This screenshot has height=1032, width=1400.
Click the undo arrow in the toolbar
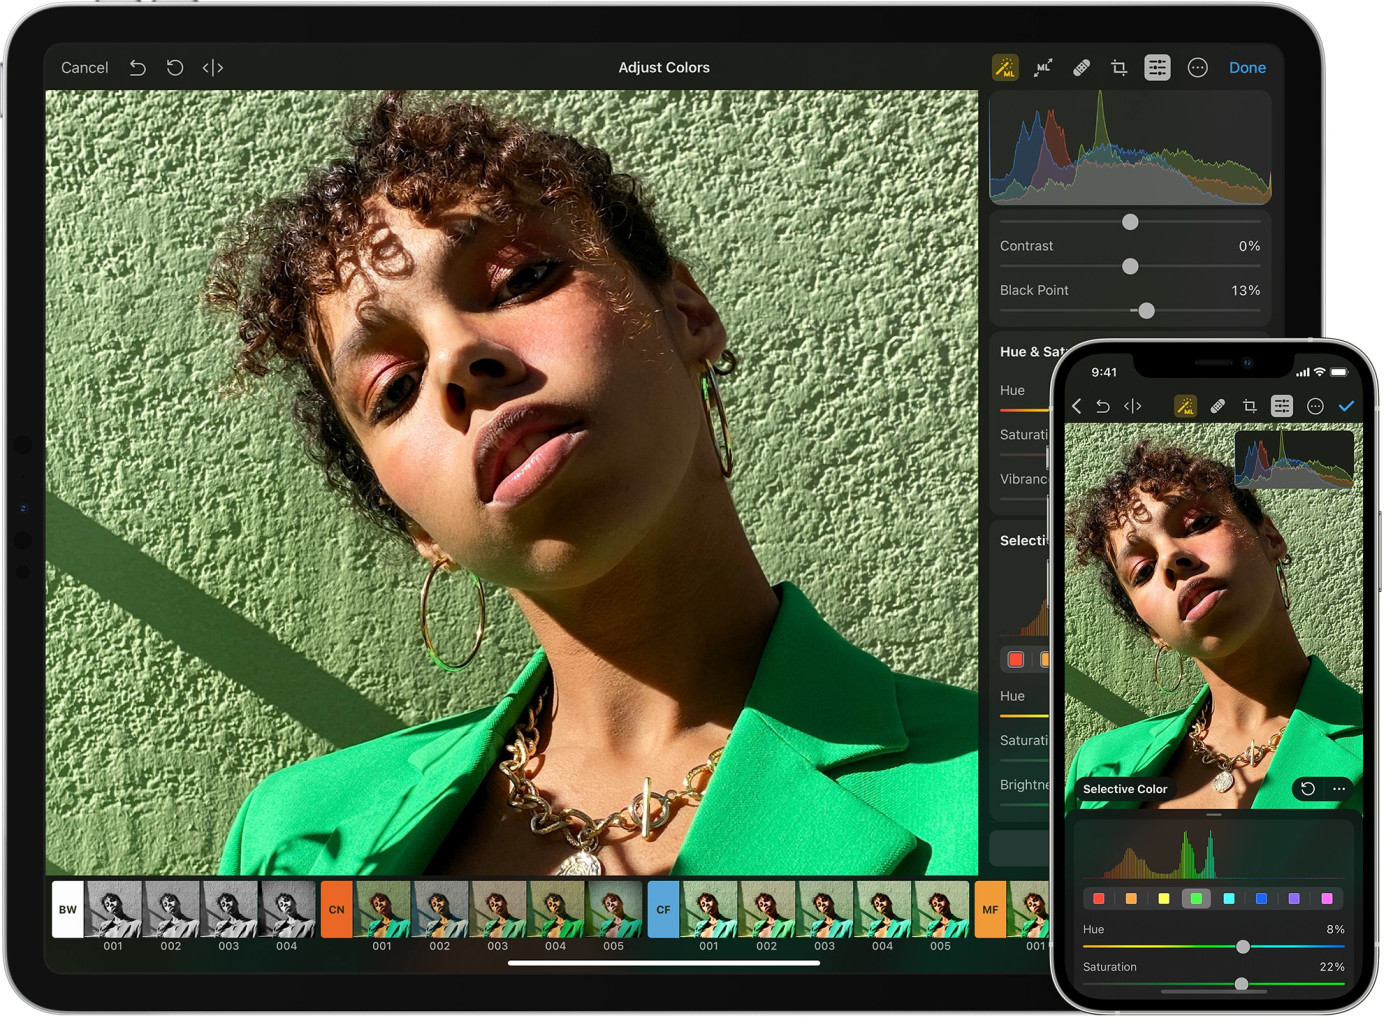point(137,67)
